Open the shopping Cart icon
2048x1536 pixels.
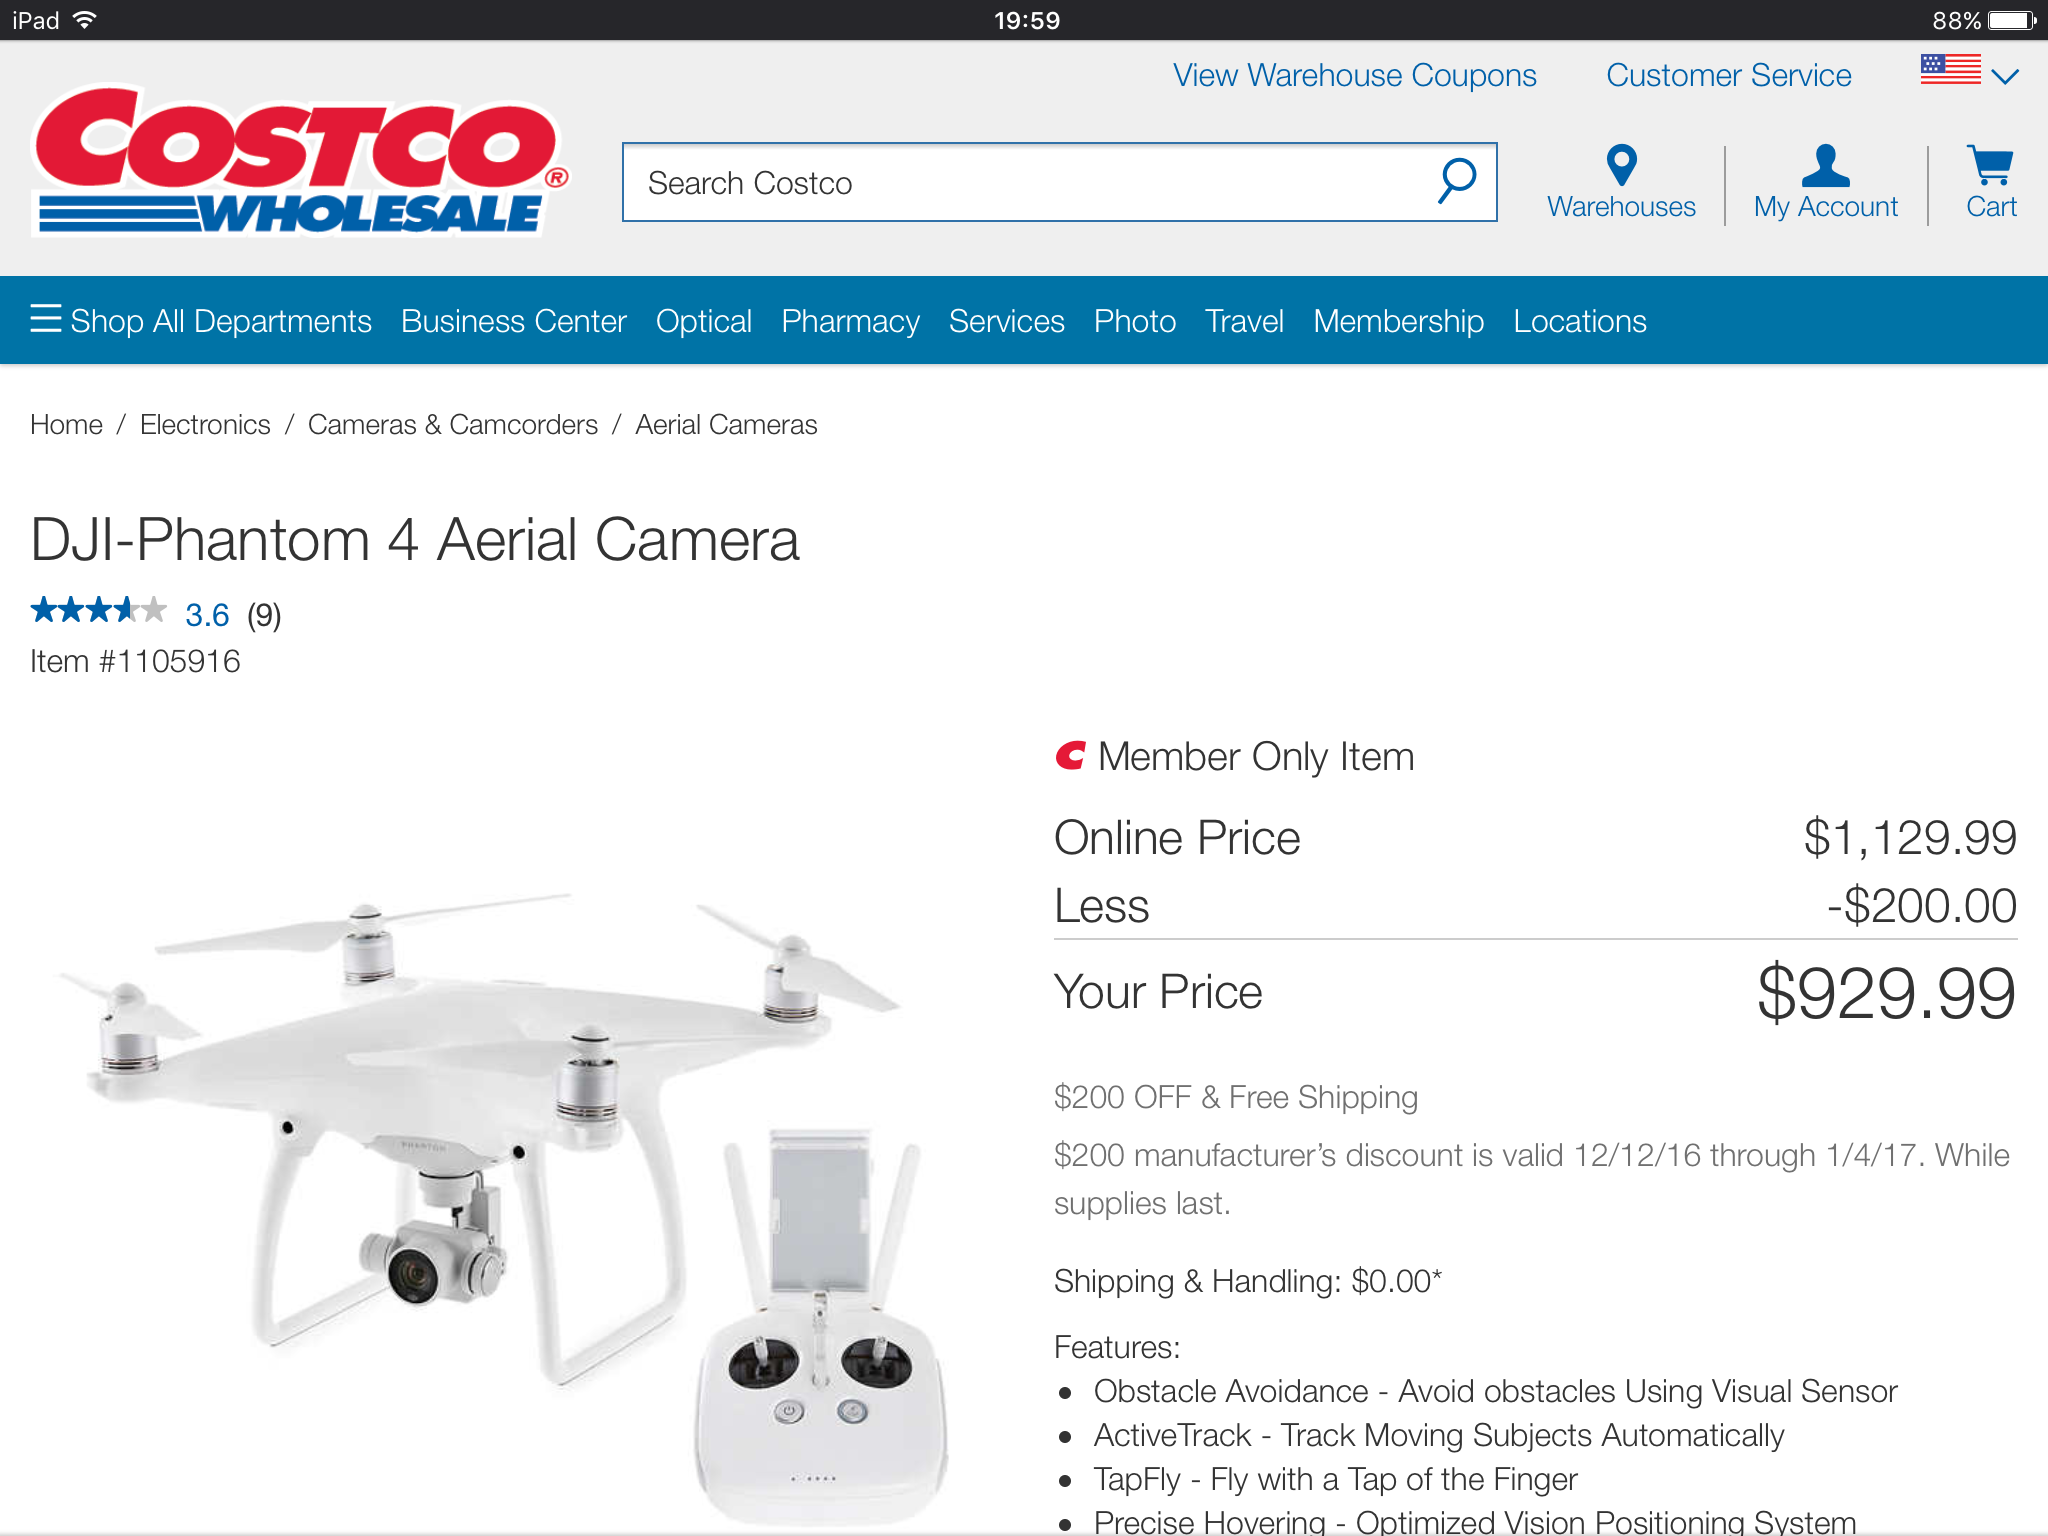coord(1990,165)
